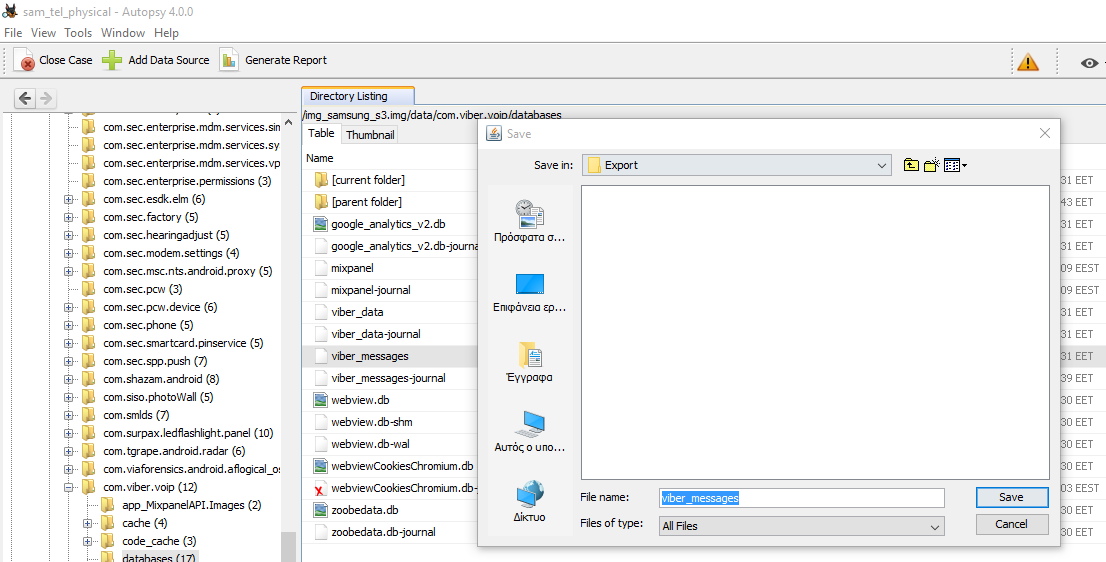Select the Table tab

pos(321,133)
